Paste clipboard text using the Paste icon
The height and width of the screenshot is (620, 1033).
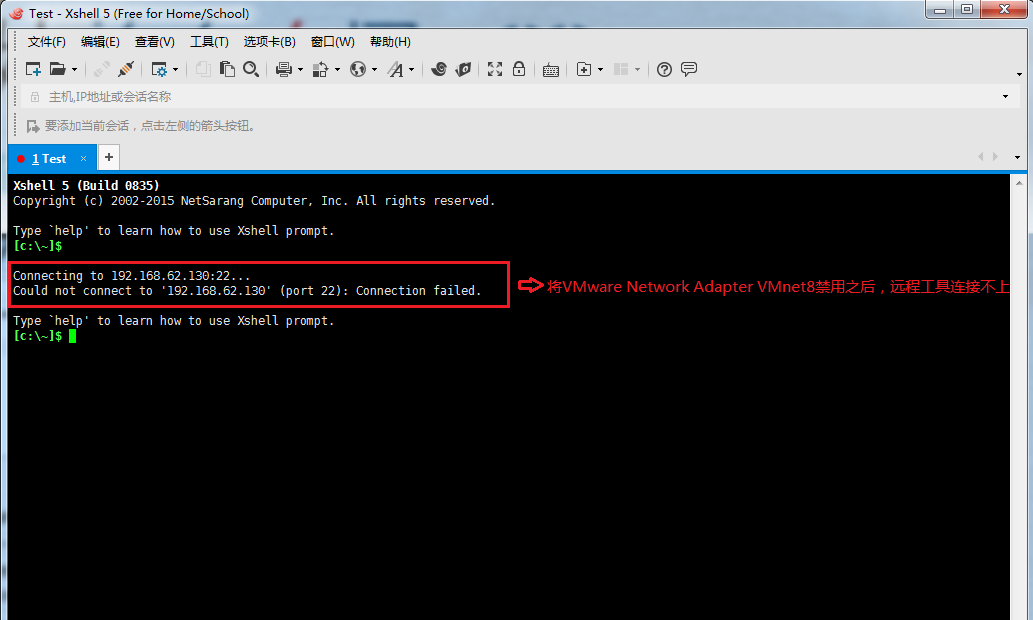tap(227, 69)
